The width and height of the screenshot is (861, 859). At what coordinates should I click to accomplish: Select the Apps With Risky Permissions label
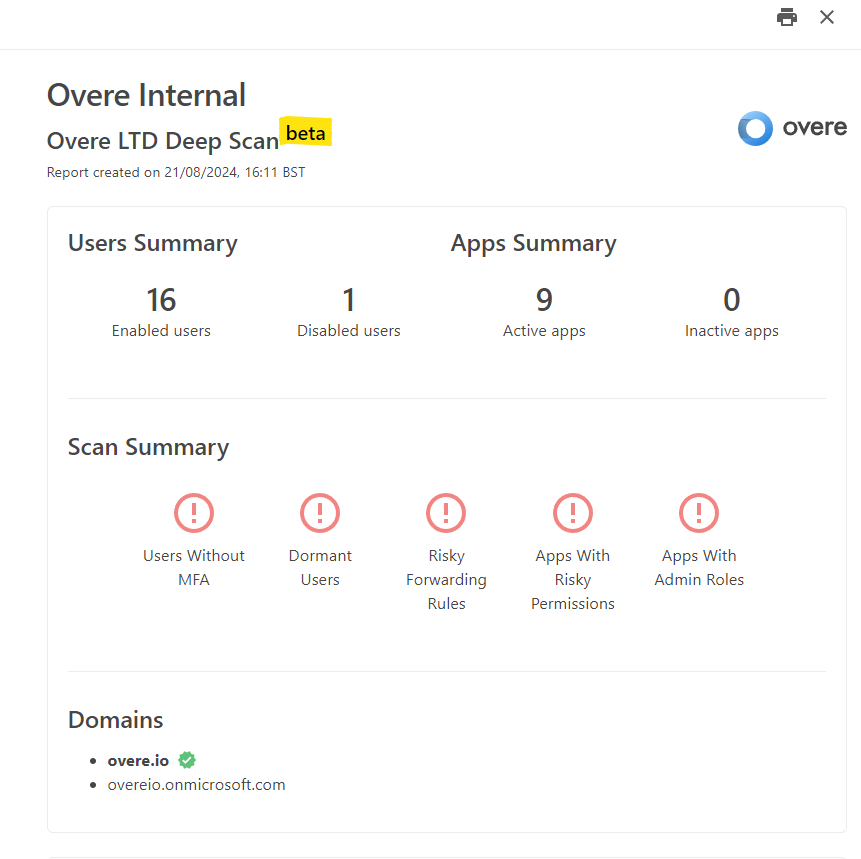coord(573,579)
